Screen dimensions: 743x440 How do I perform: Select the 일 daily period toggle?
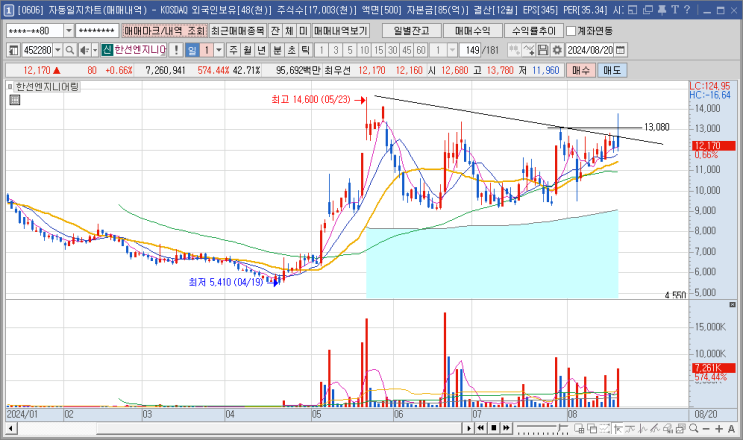click(x=192, y=50)
